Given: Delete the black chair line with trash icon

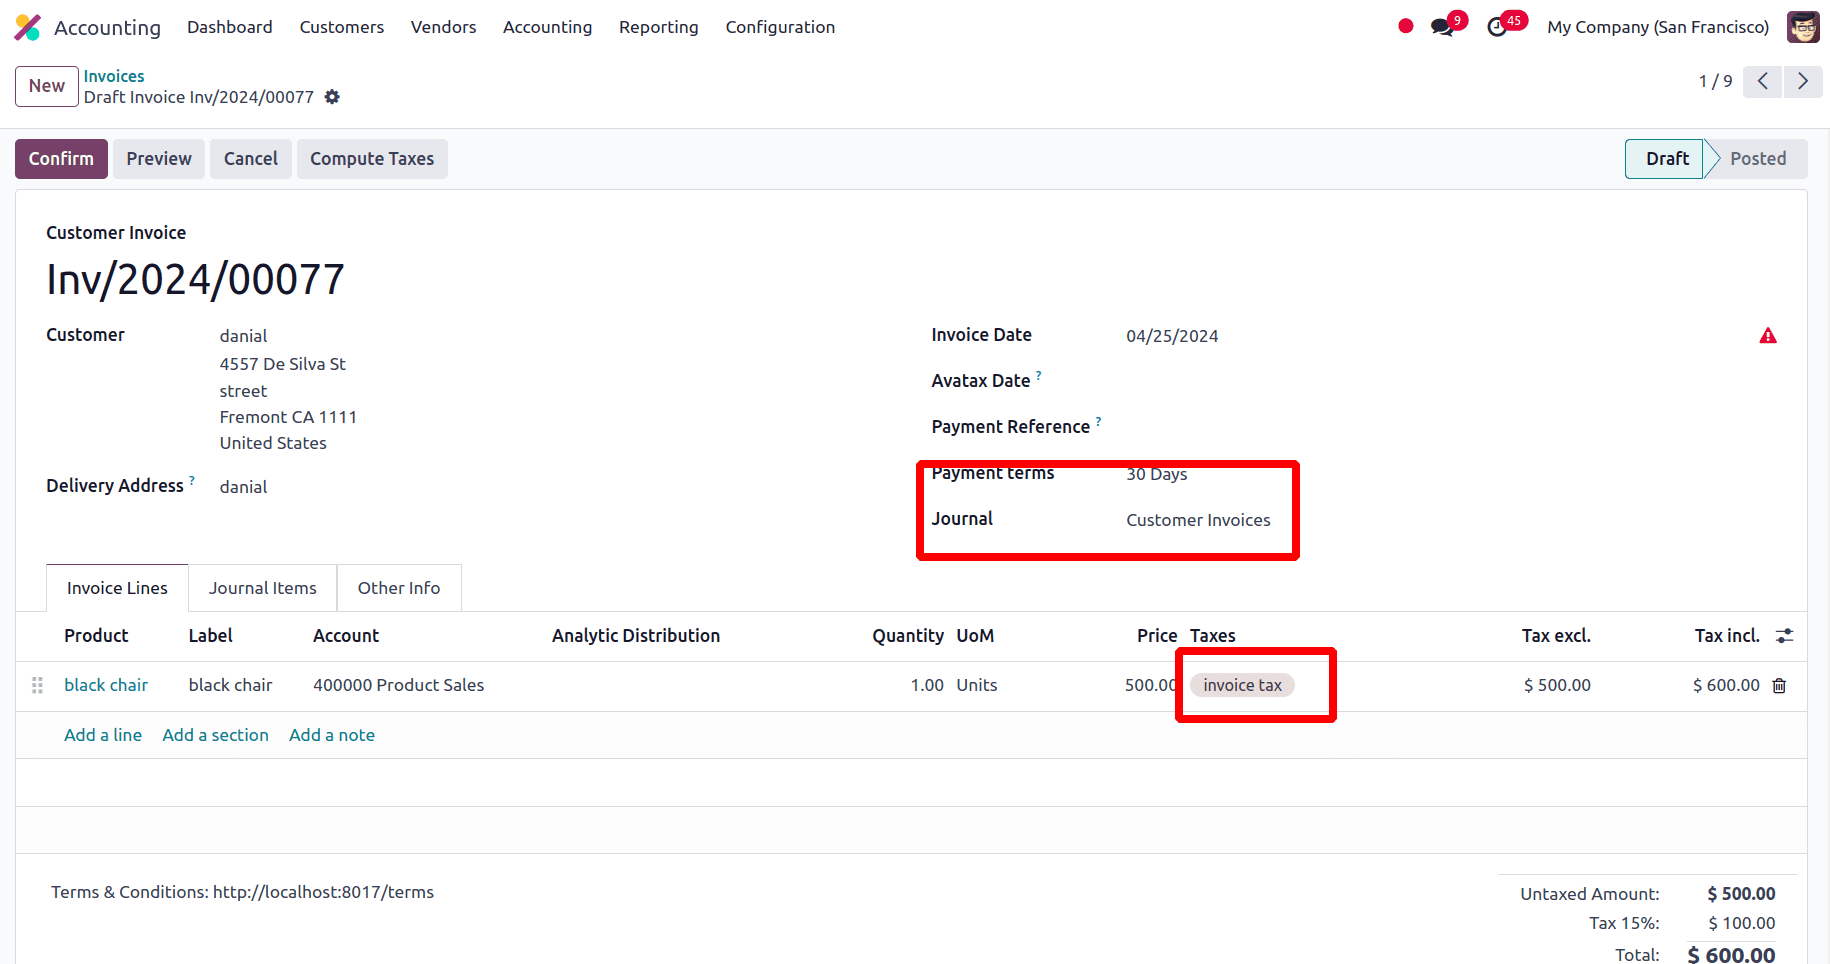Looking at the screenshot, I should [x=1779, y=686].
